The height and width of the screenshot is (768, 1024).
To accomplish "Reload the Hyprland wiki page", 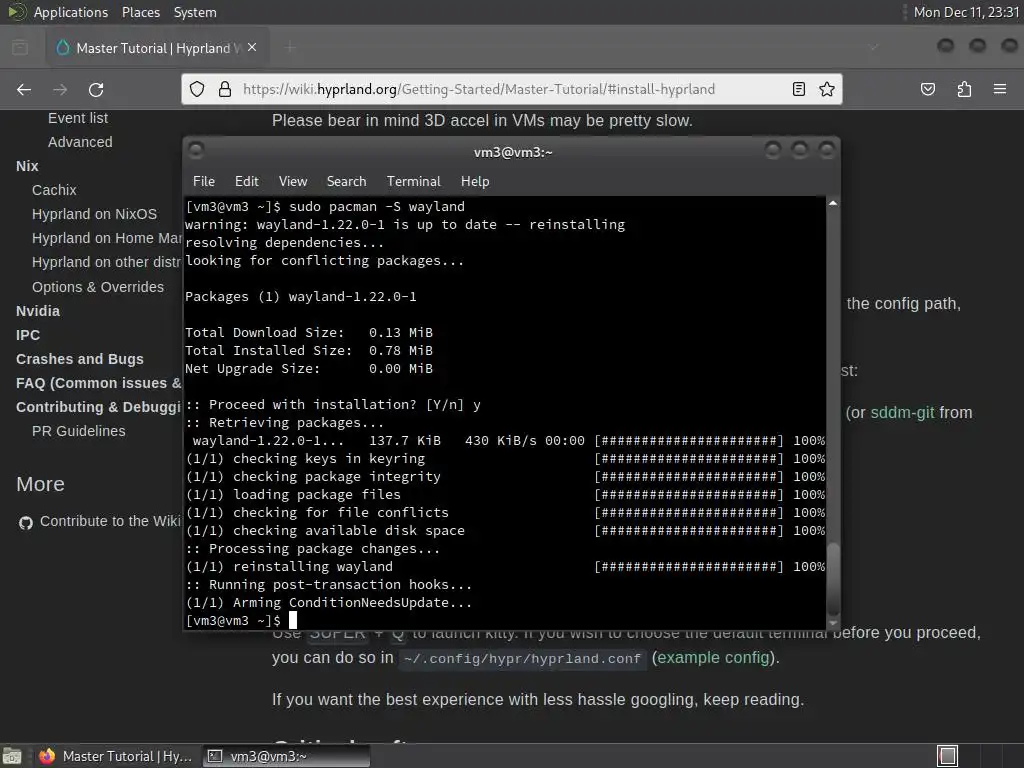I will click(96, 89).
